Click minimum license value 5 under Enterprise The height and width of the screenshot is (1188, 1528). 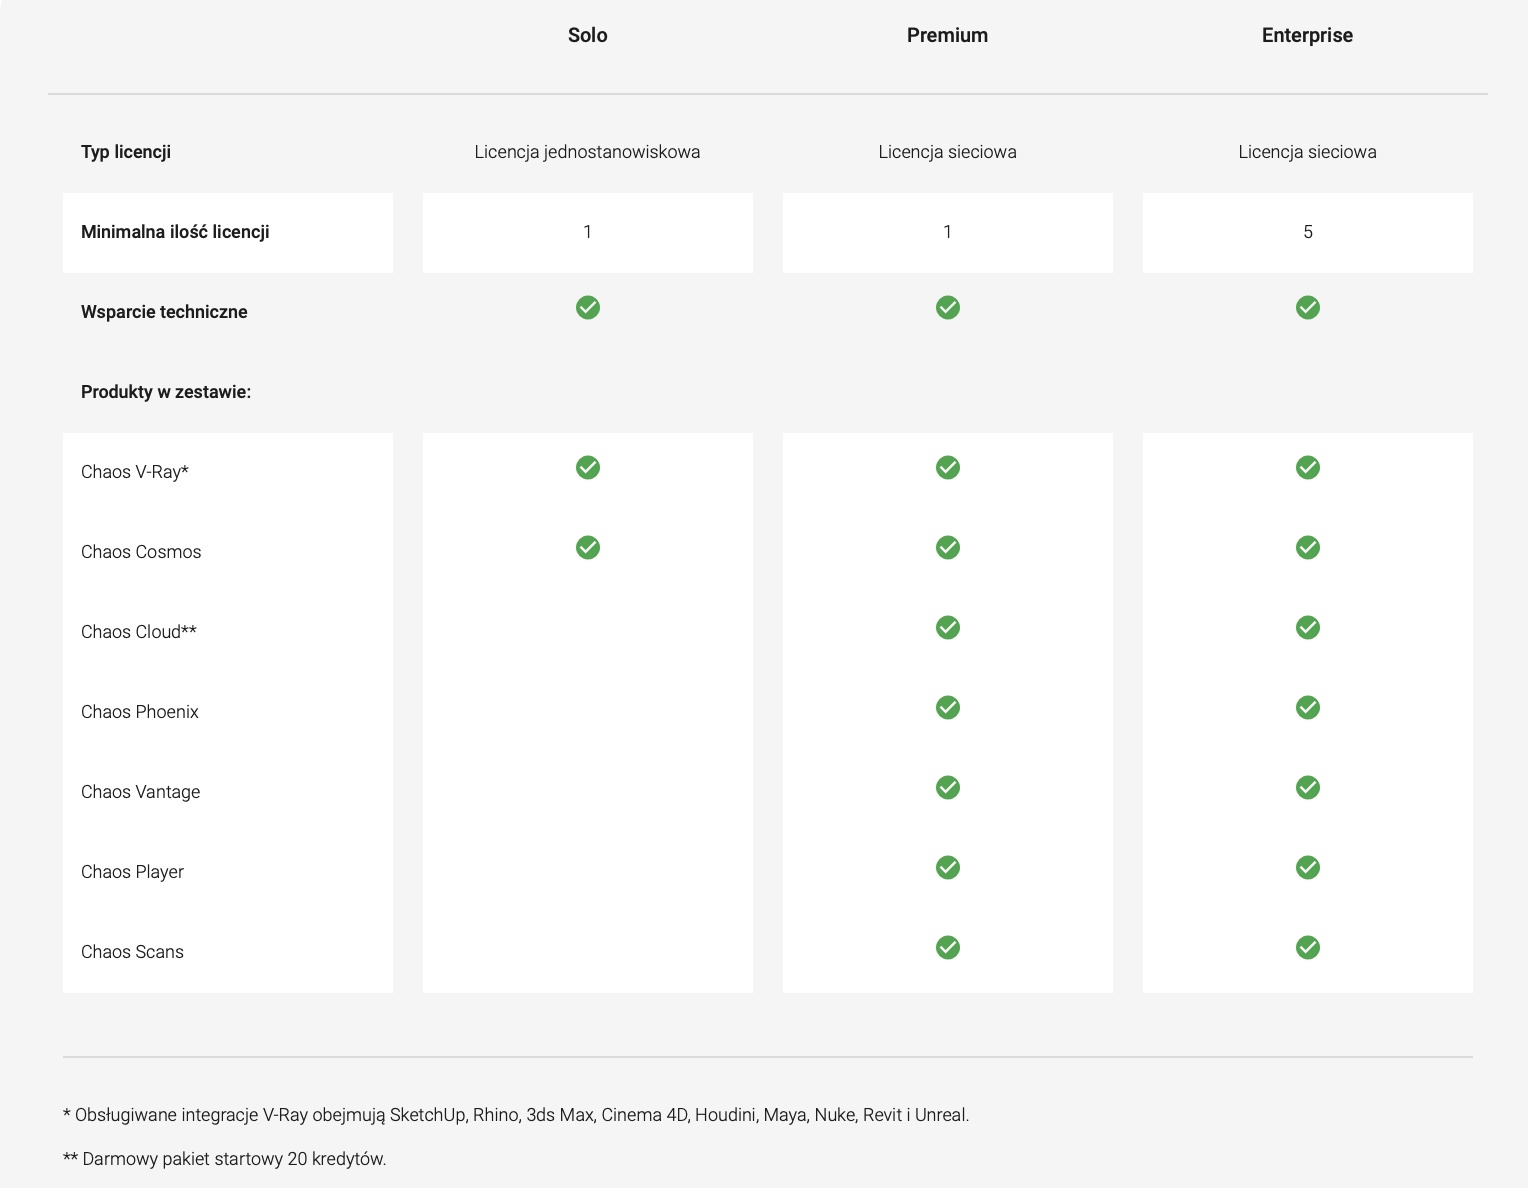pyautogui.click(x=1308, y=232)
